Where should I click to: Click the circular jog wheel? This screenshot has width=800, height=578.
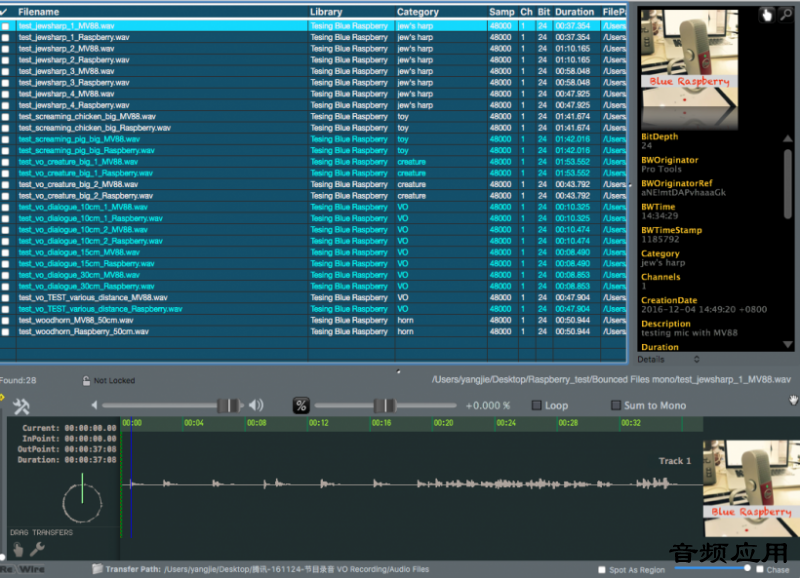pyautogui.click(x=82, y=503)
